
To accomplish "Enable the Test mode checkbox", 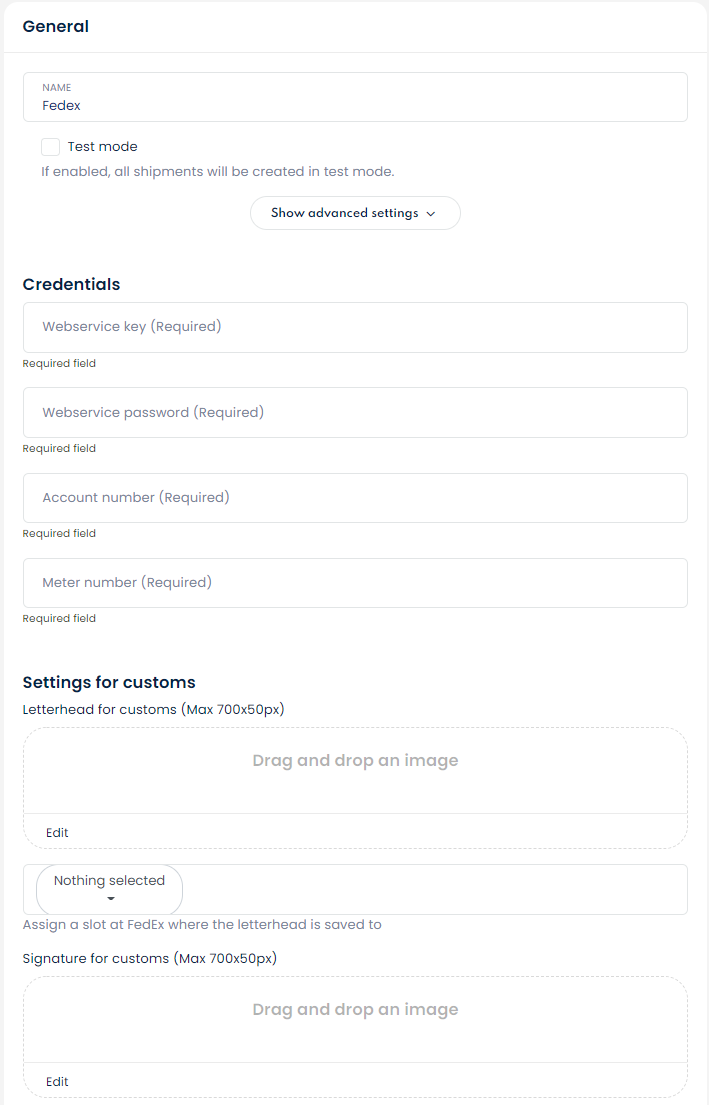I will 51,147.
